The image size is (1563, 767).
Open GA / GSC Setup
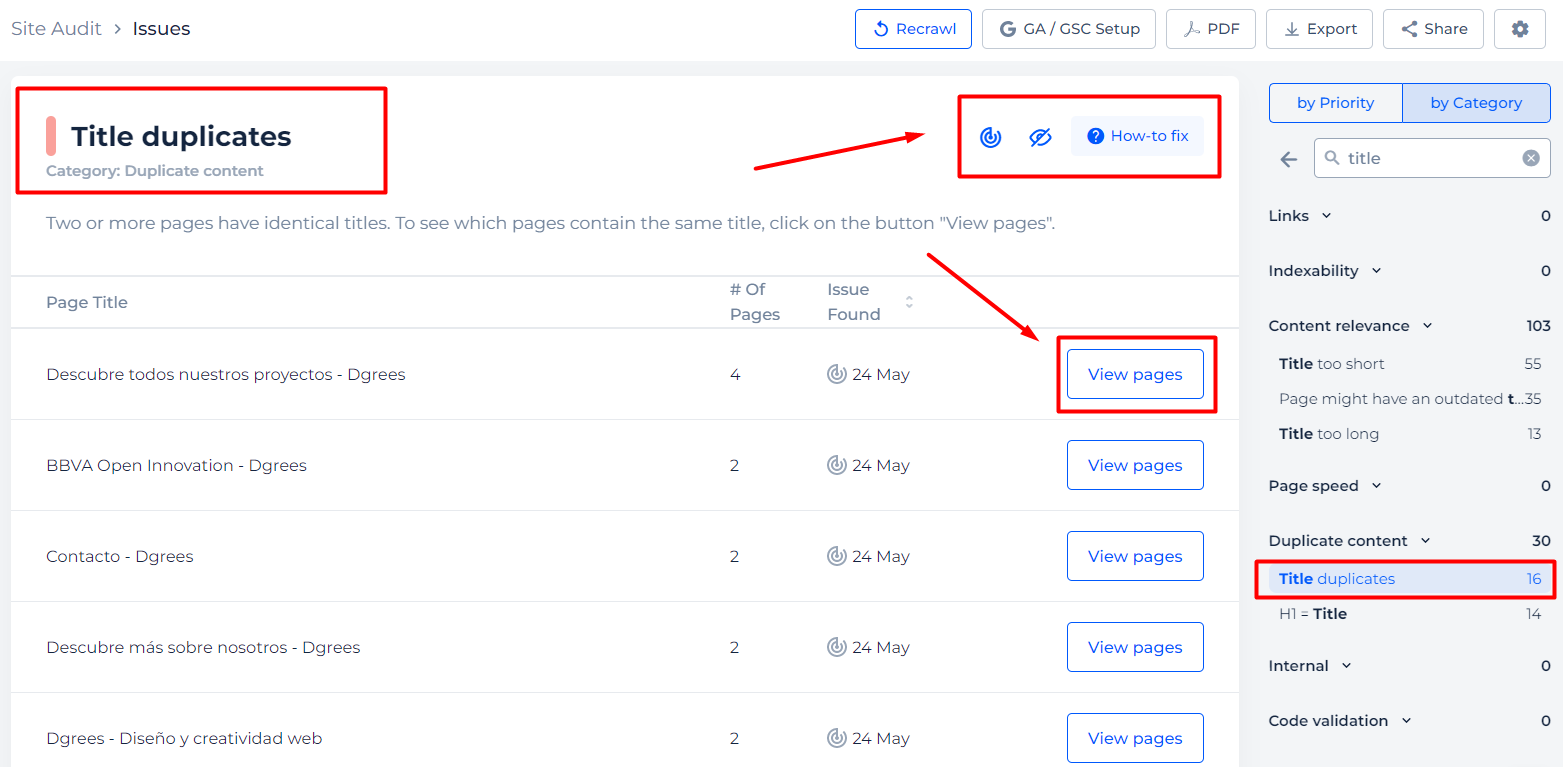(x=1069, y=29)
